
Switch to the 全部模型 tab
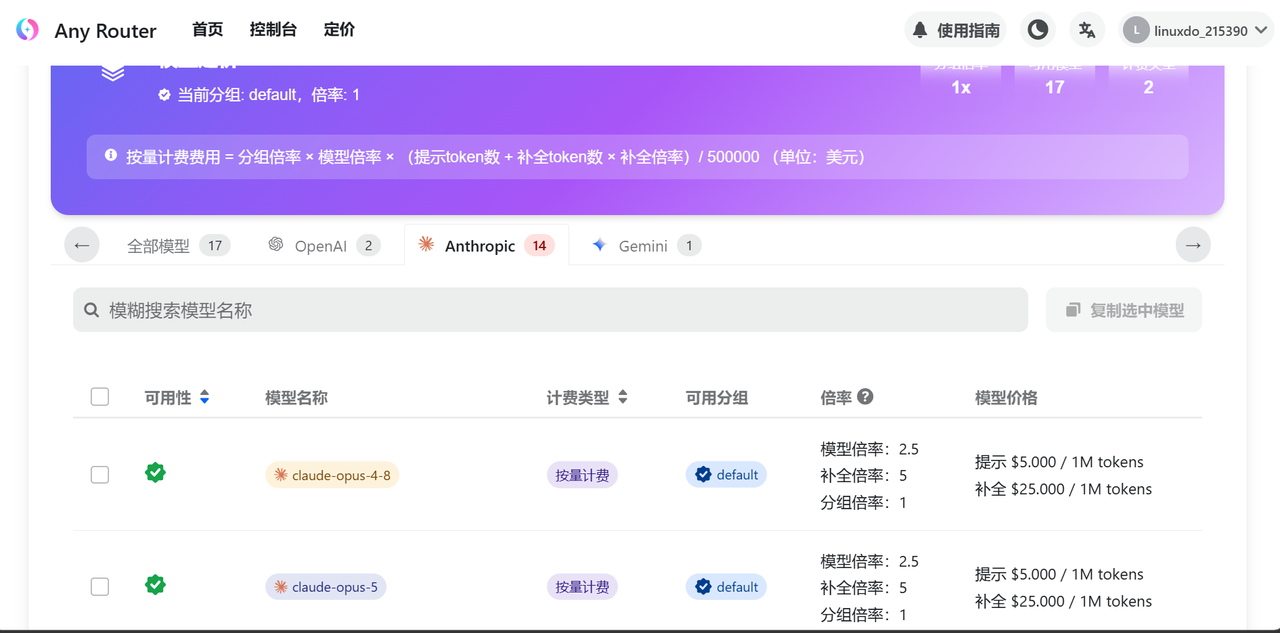click(178, 245)
